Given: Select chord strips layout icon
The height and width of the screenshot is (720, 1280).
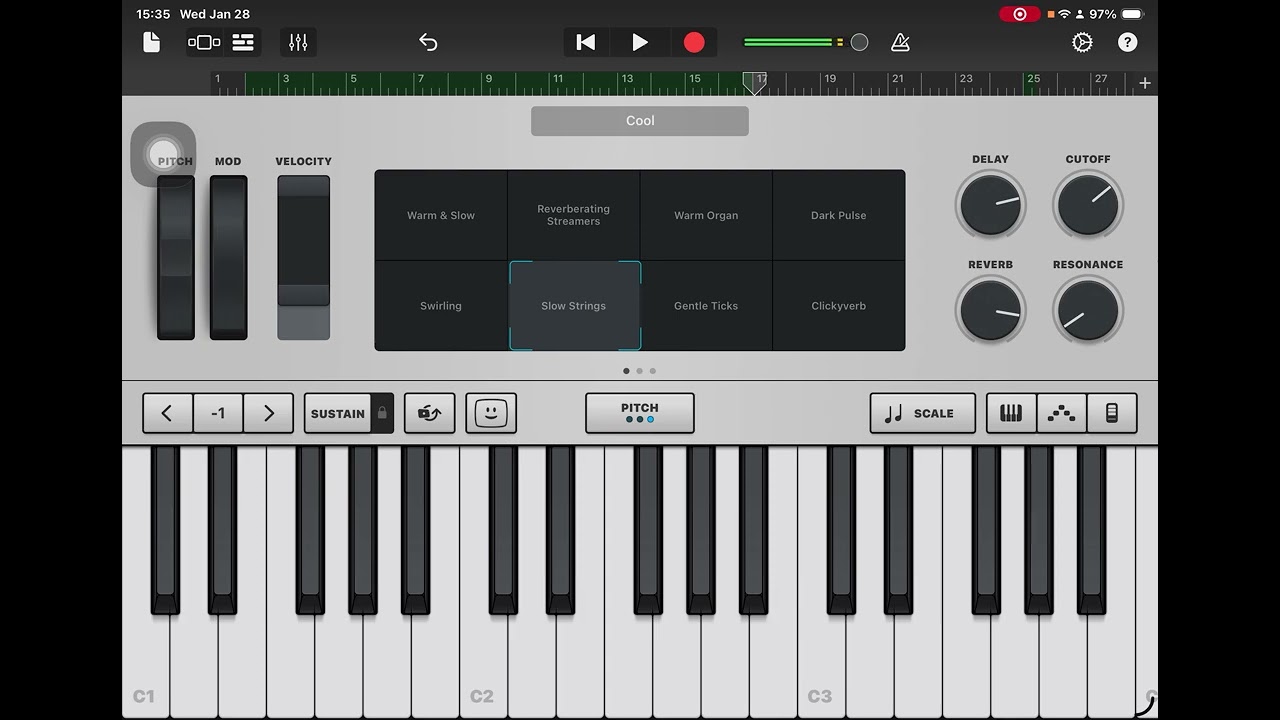Looking at the screenshot, I should coord(1061,413).
